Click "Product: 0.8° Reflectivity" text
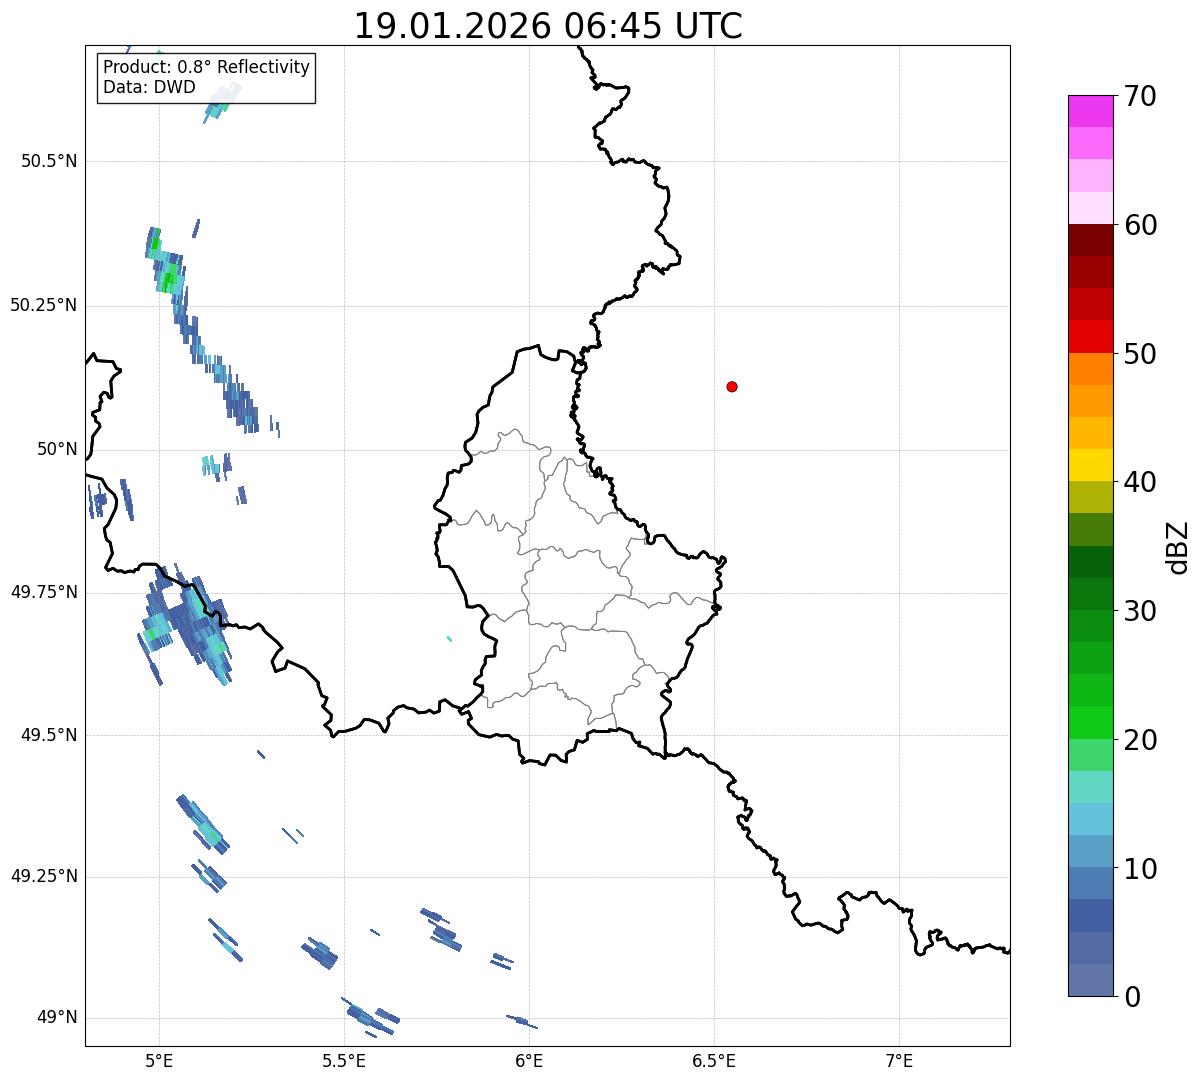 point(207,67)
